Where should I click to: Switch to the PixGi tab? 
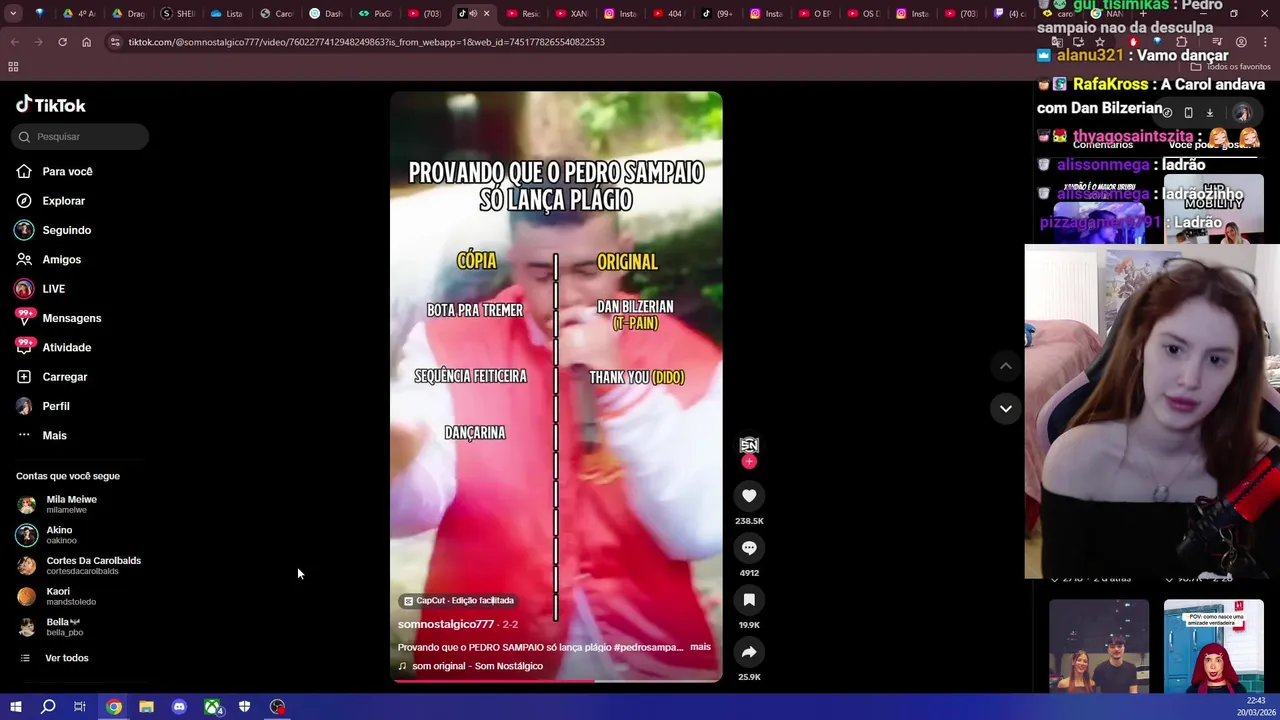[x=376, y=13]
